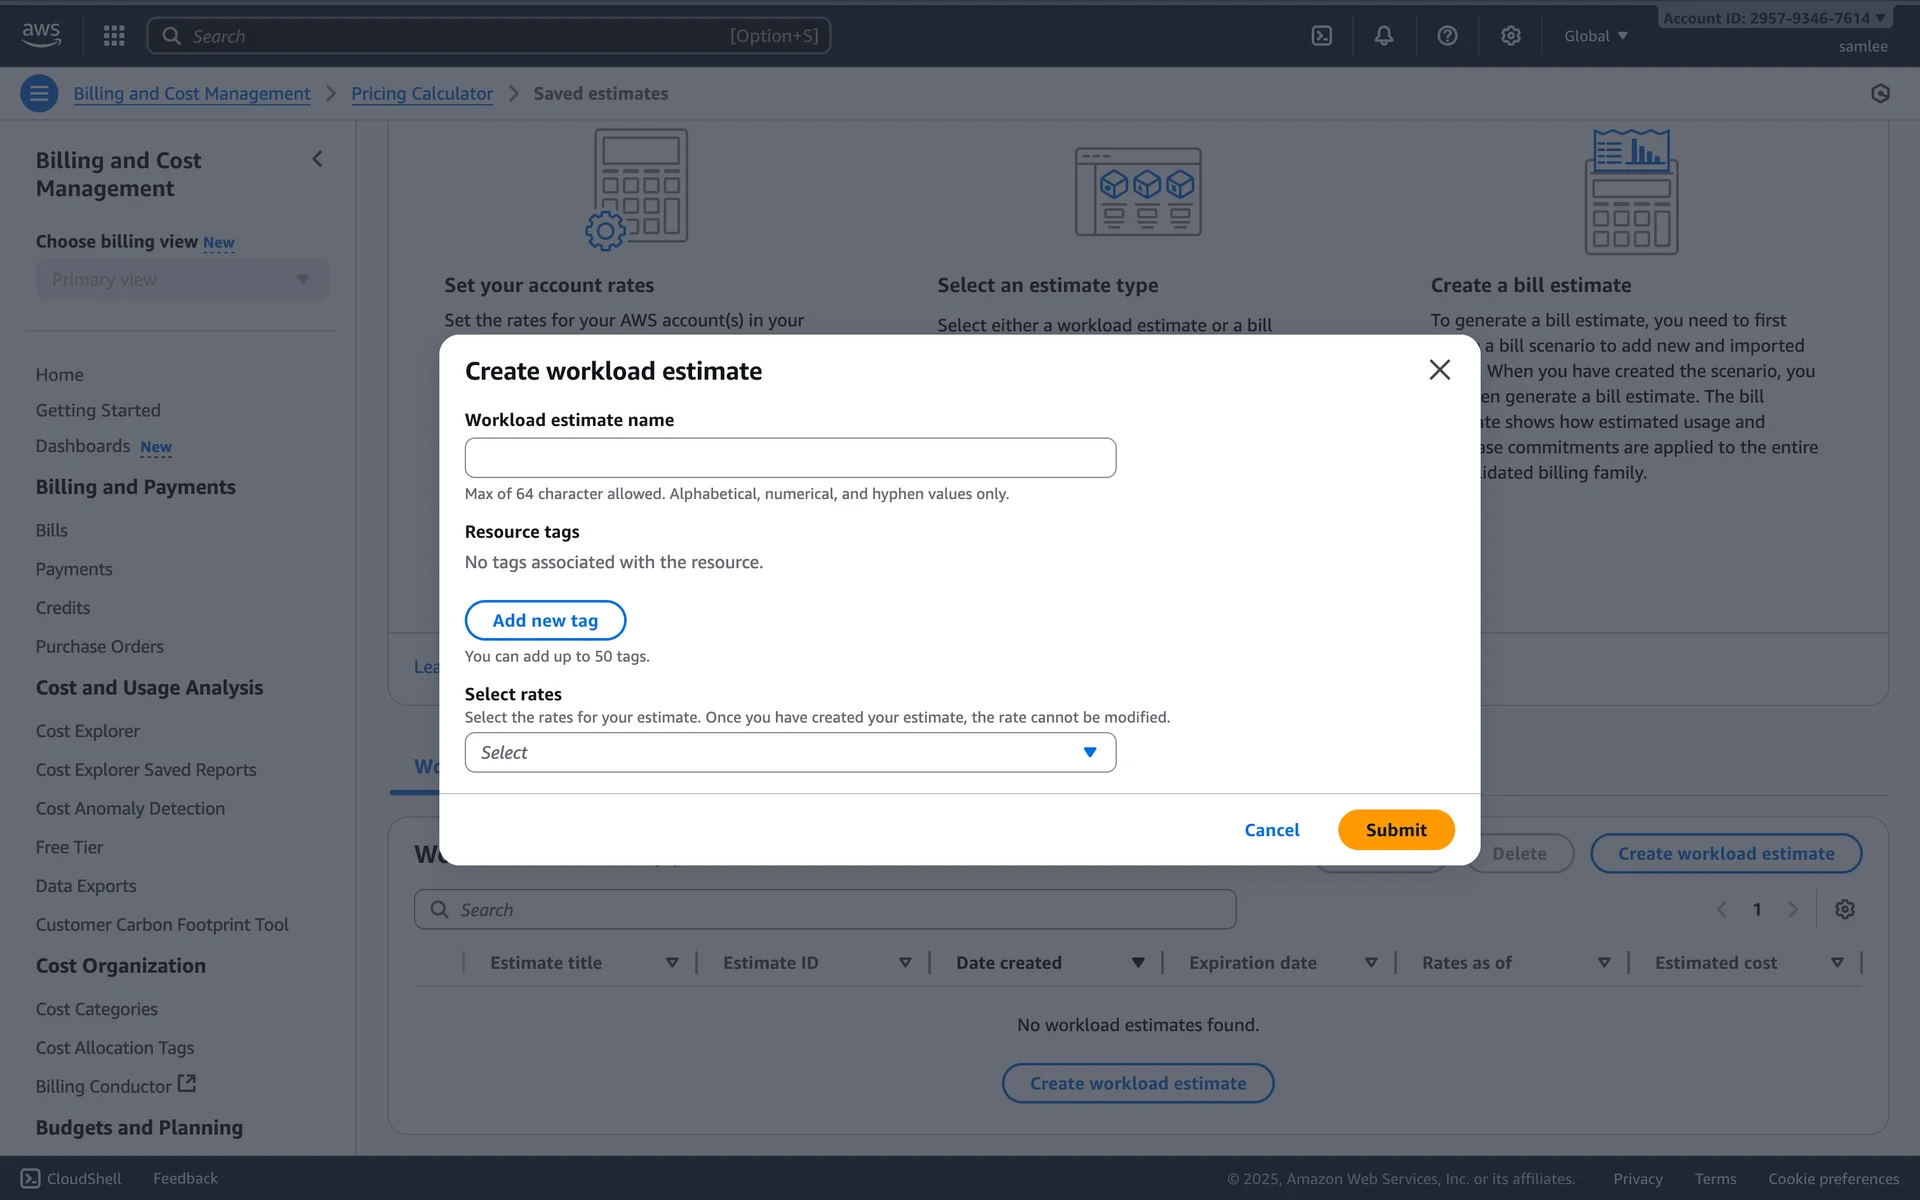Open Cost Explorer in sidebar
1920x1200 pixels.
(x=88, y=731)
